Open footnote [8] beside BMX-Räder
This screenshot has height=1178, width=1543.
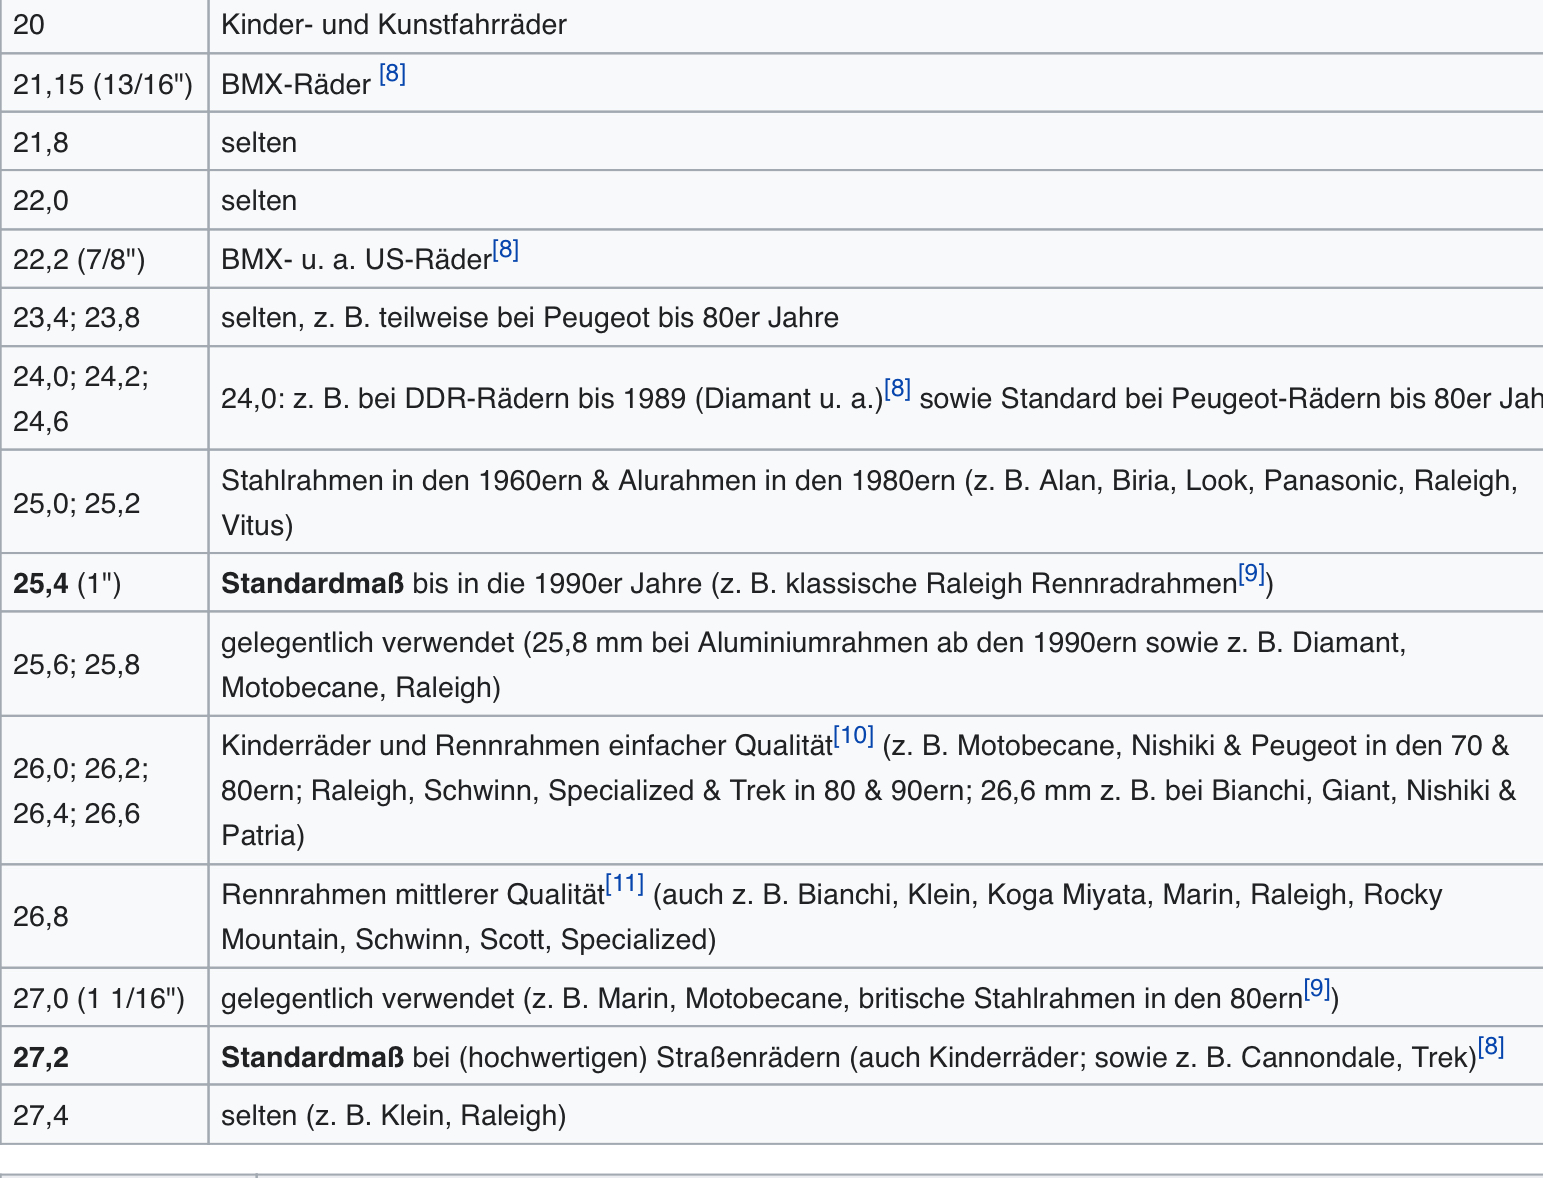pos(393,74)
